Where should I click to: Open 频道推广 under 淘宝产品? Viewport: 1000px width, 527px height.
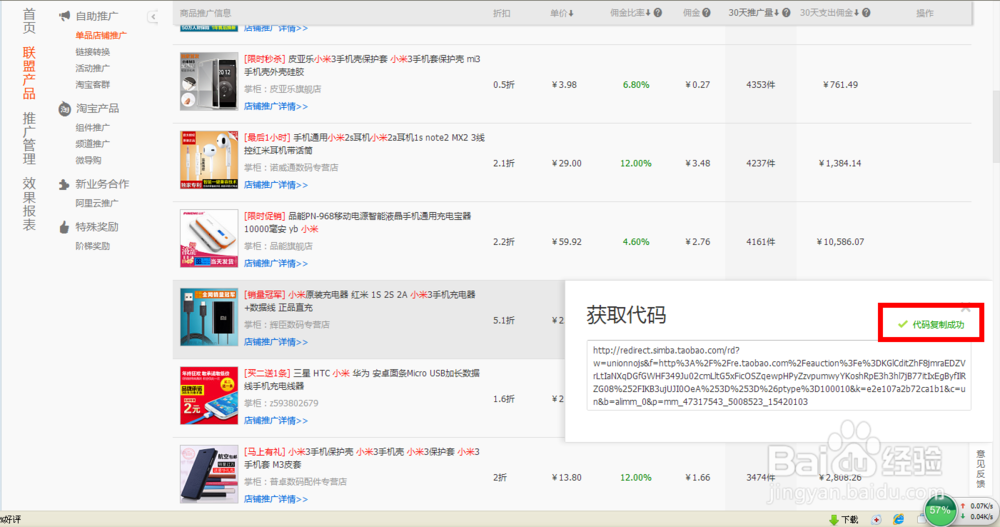click(x=92, y=144)
